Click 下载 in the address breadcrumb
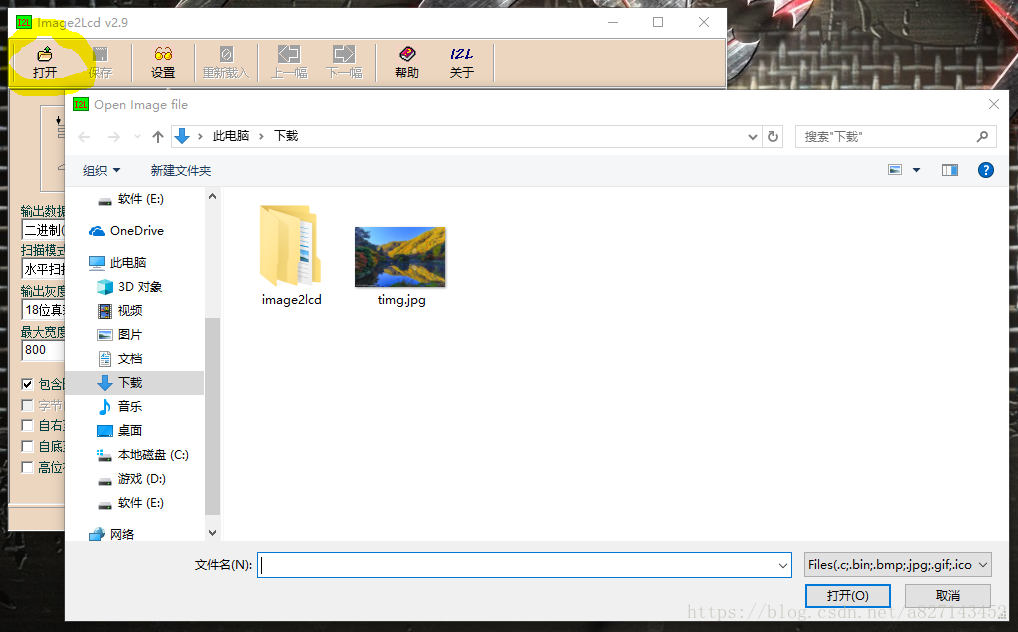This screenshot has width=1018, height=632. pos(286,136)
